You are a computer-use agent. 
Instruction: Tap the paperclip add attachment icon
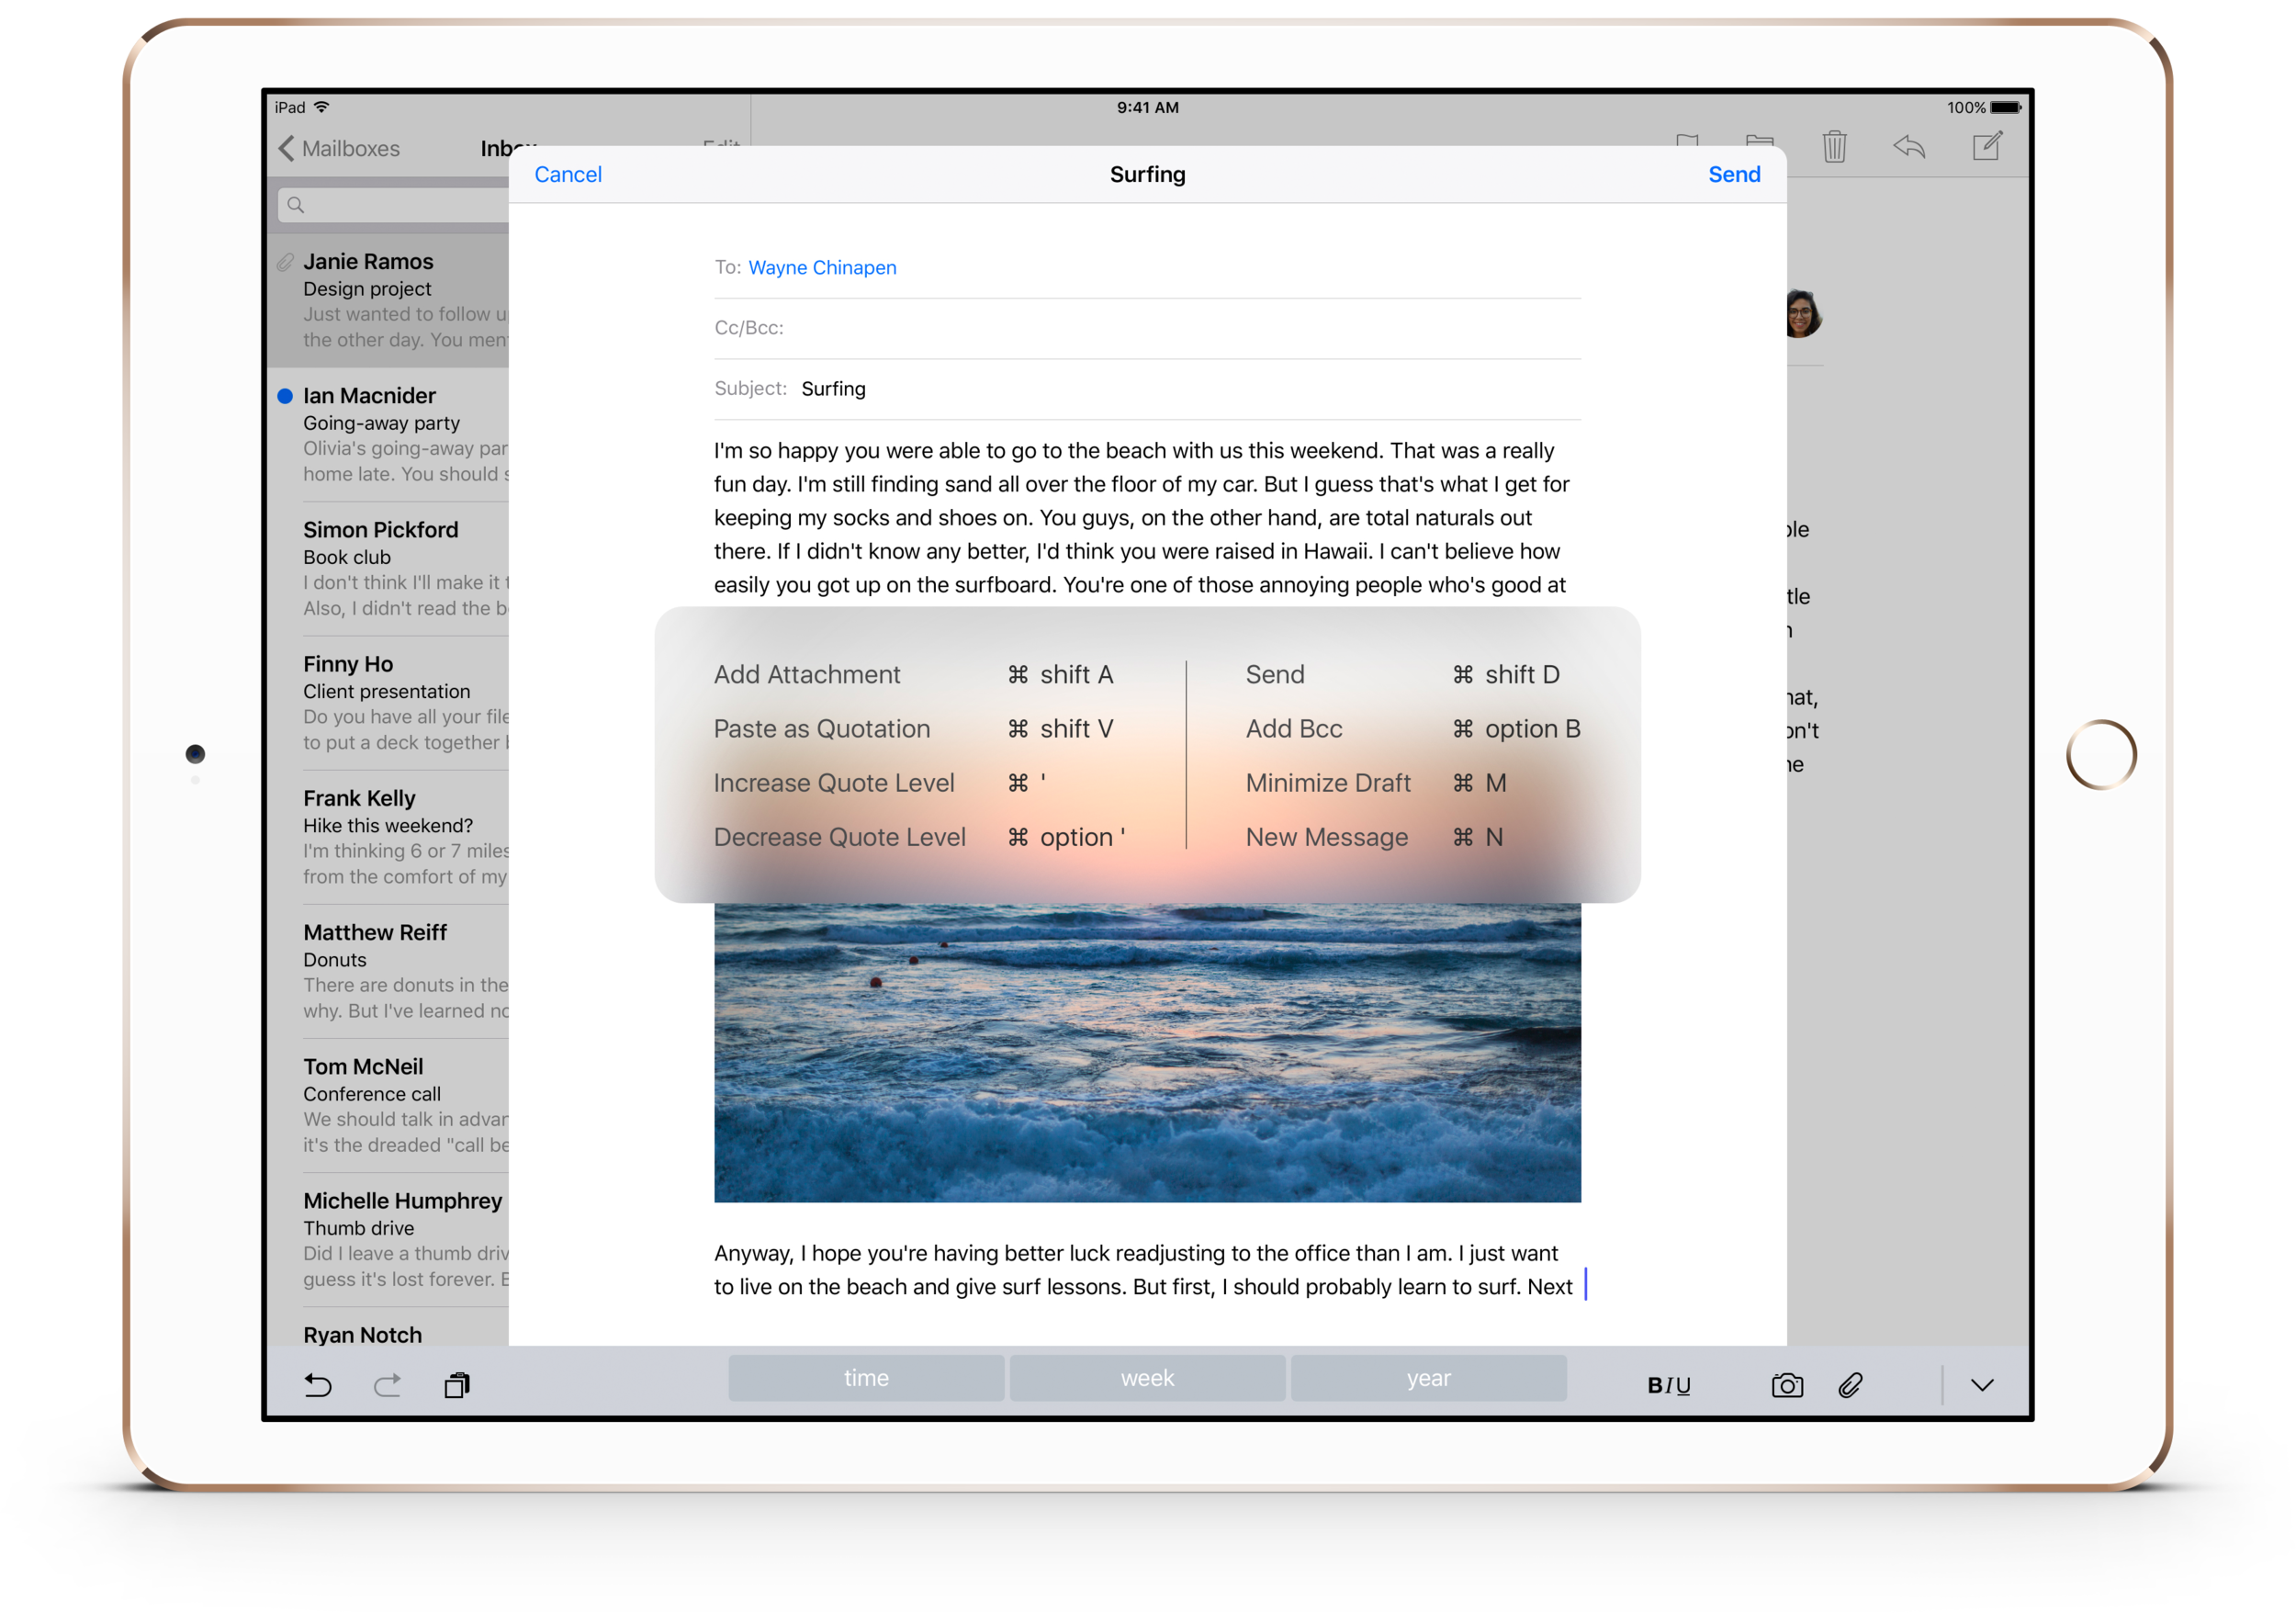point(1850,1385)
